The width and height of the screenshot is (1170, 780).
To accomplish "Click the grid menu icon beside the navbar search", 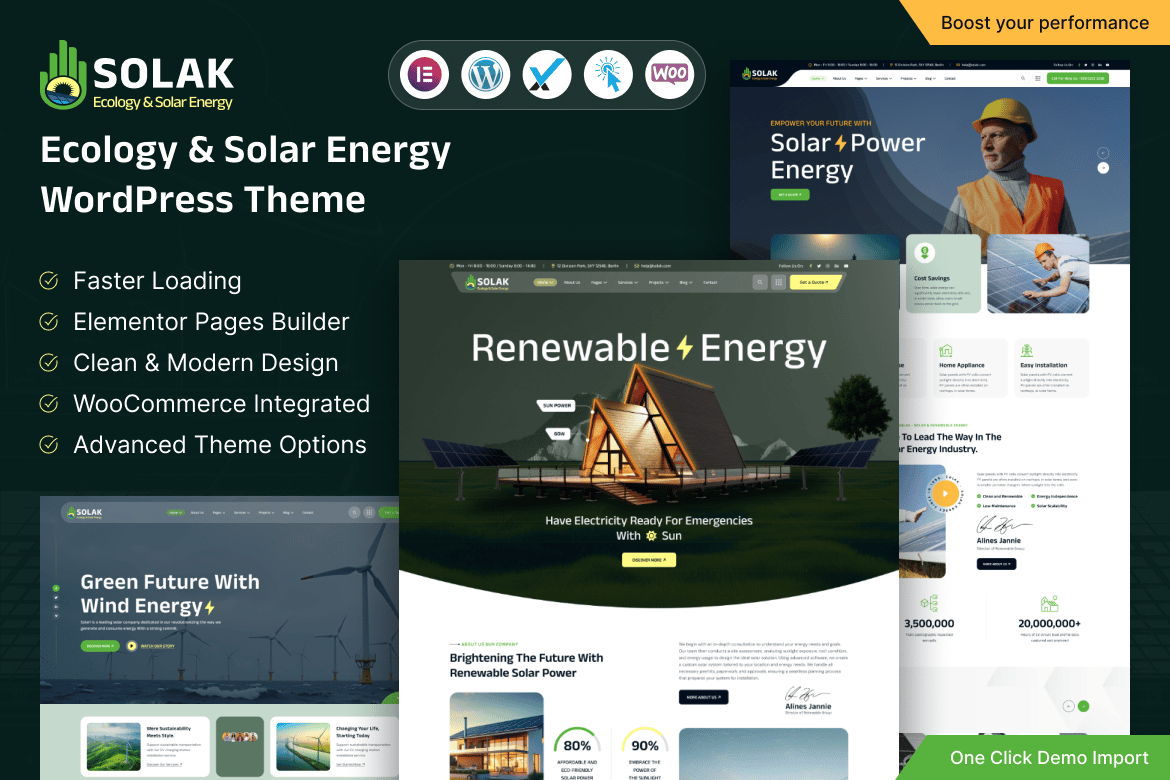I will [779, 282].
